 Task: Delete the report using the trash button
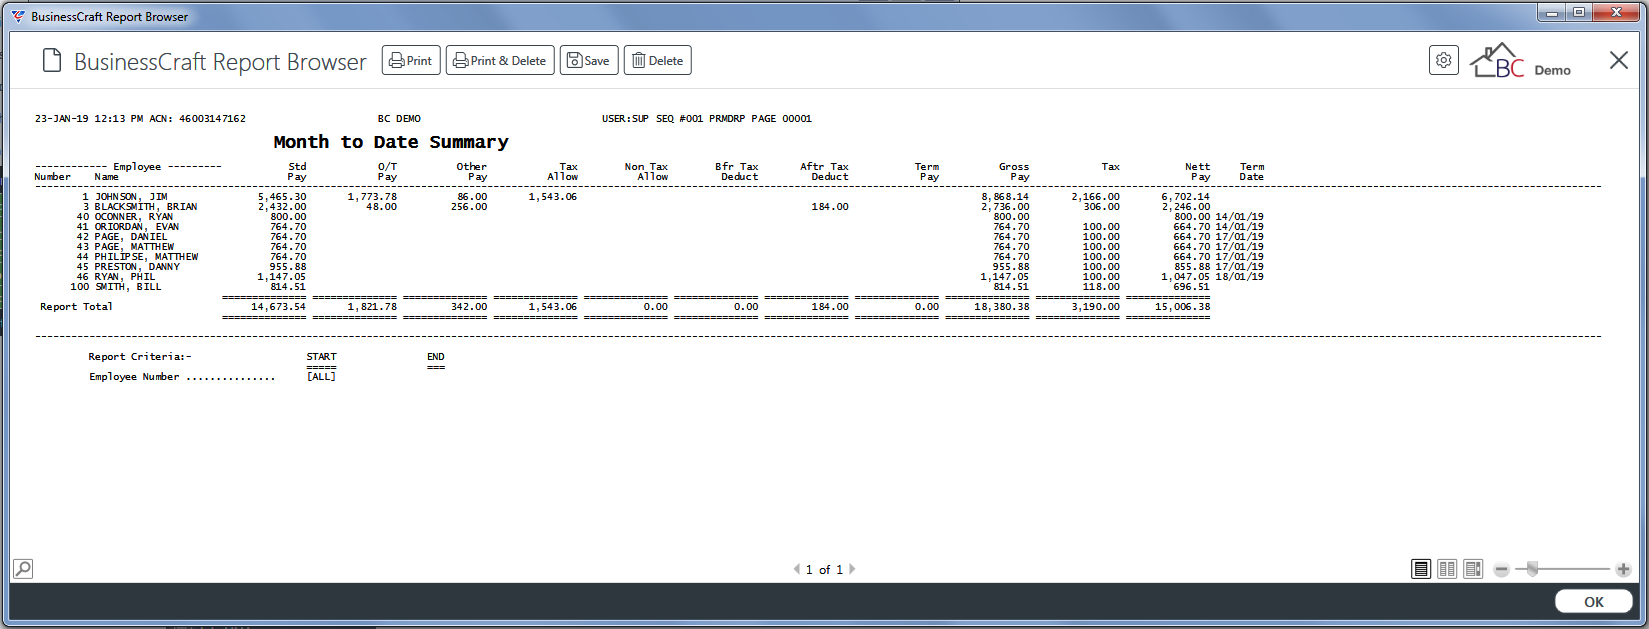point(658,61)
